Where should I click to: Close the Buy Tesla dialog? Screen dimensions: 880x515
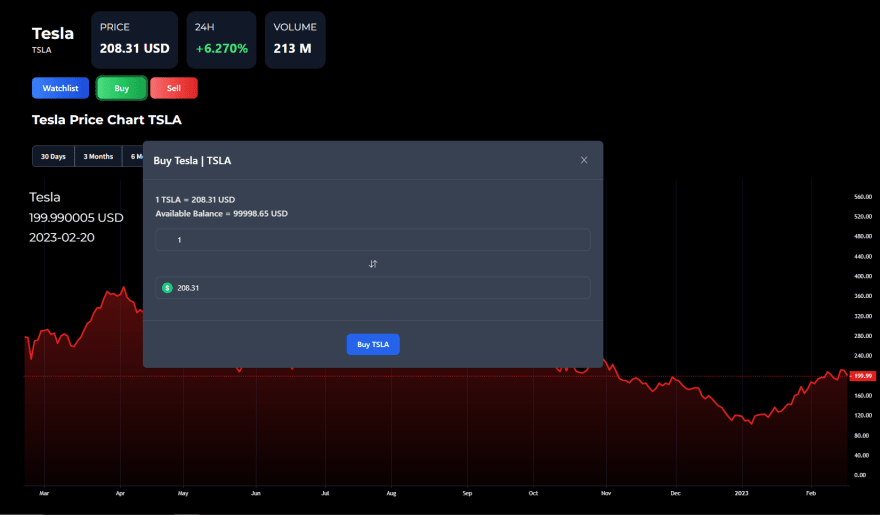click(x=584, y=160)
